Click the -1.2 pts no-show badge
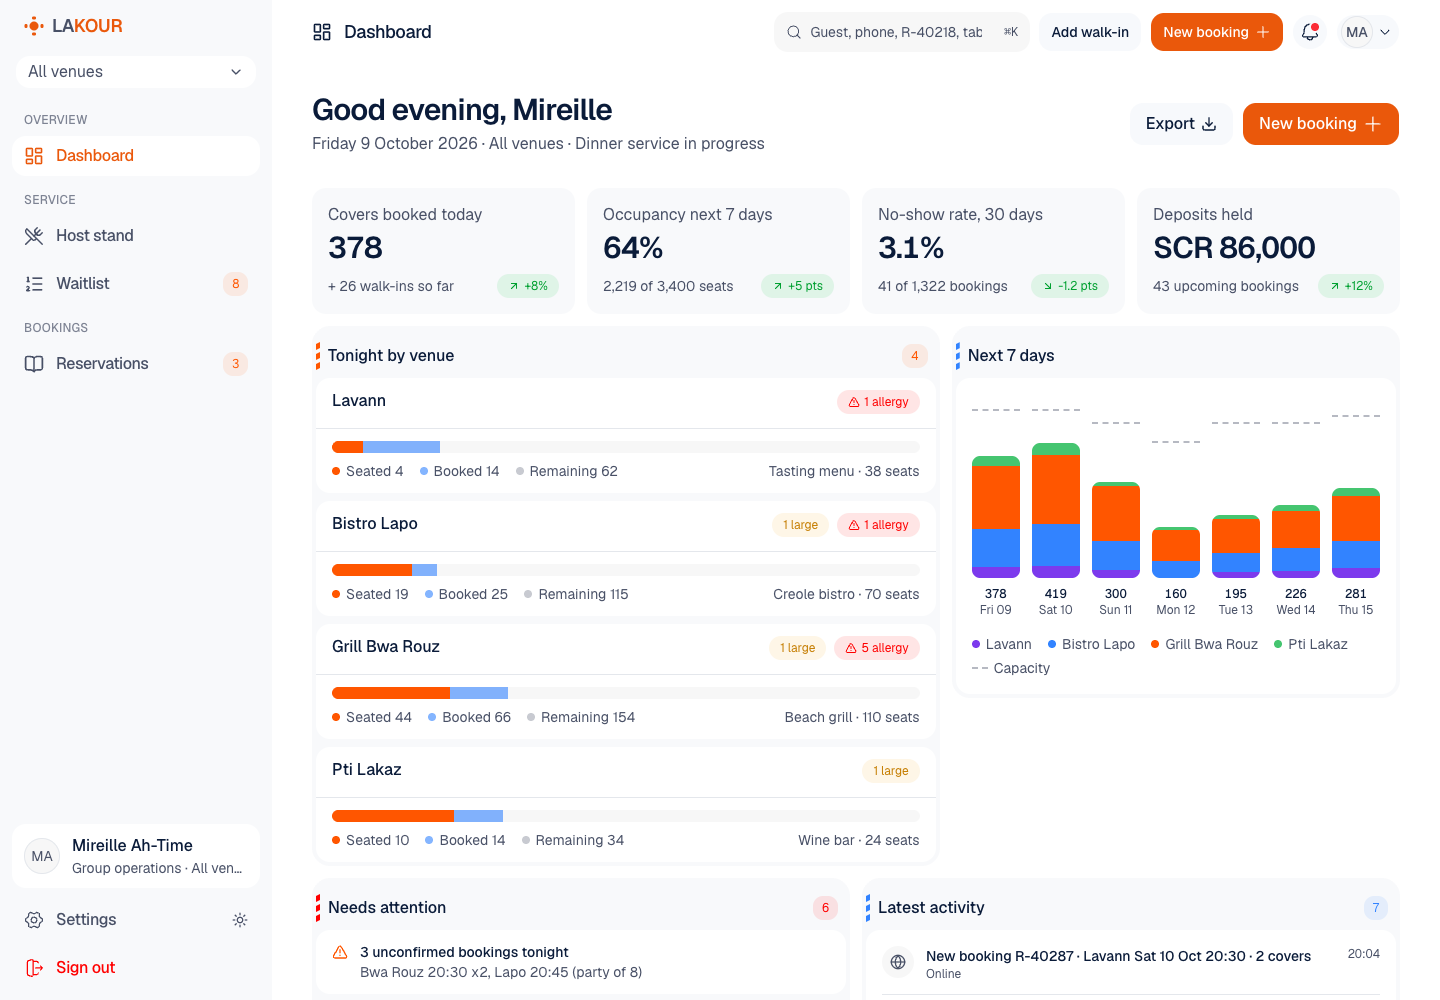 (1070, 286)
